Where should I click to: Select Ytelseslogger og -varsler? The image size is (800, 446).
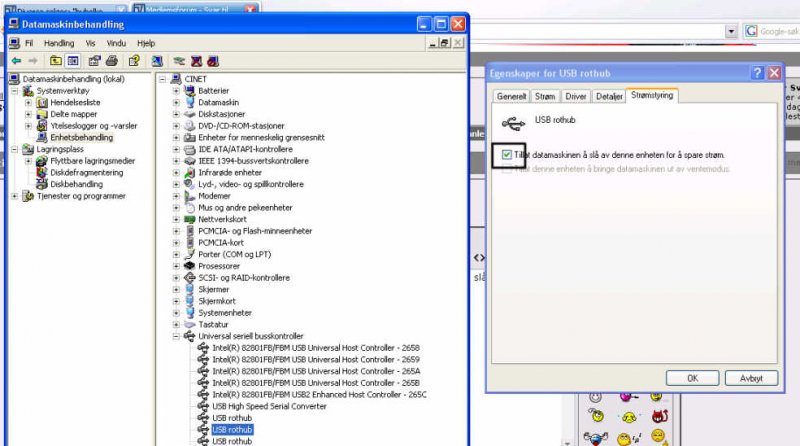(x=94, y=126)
